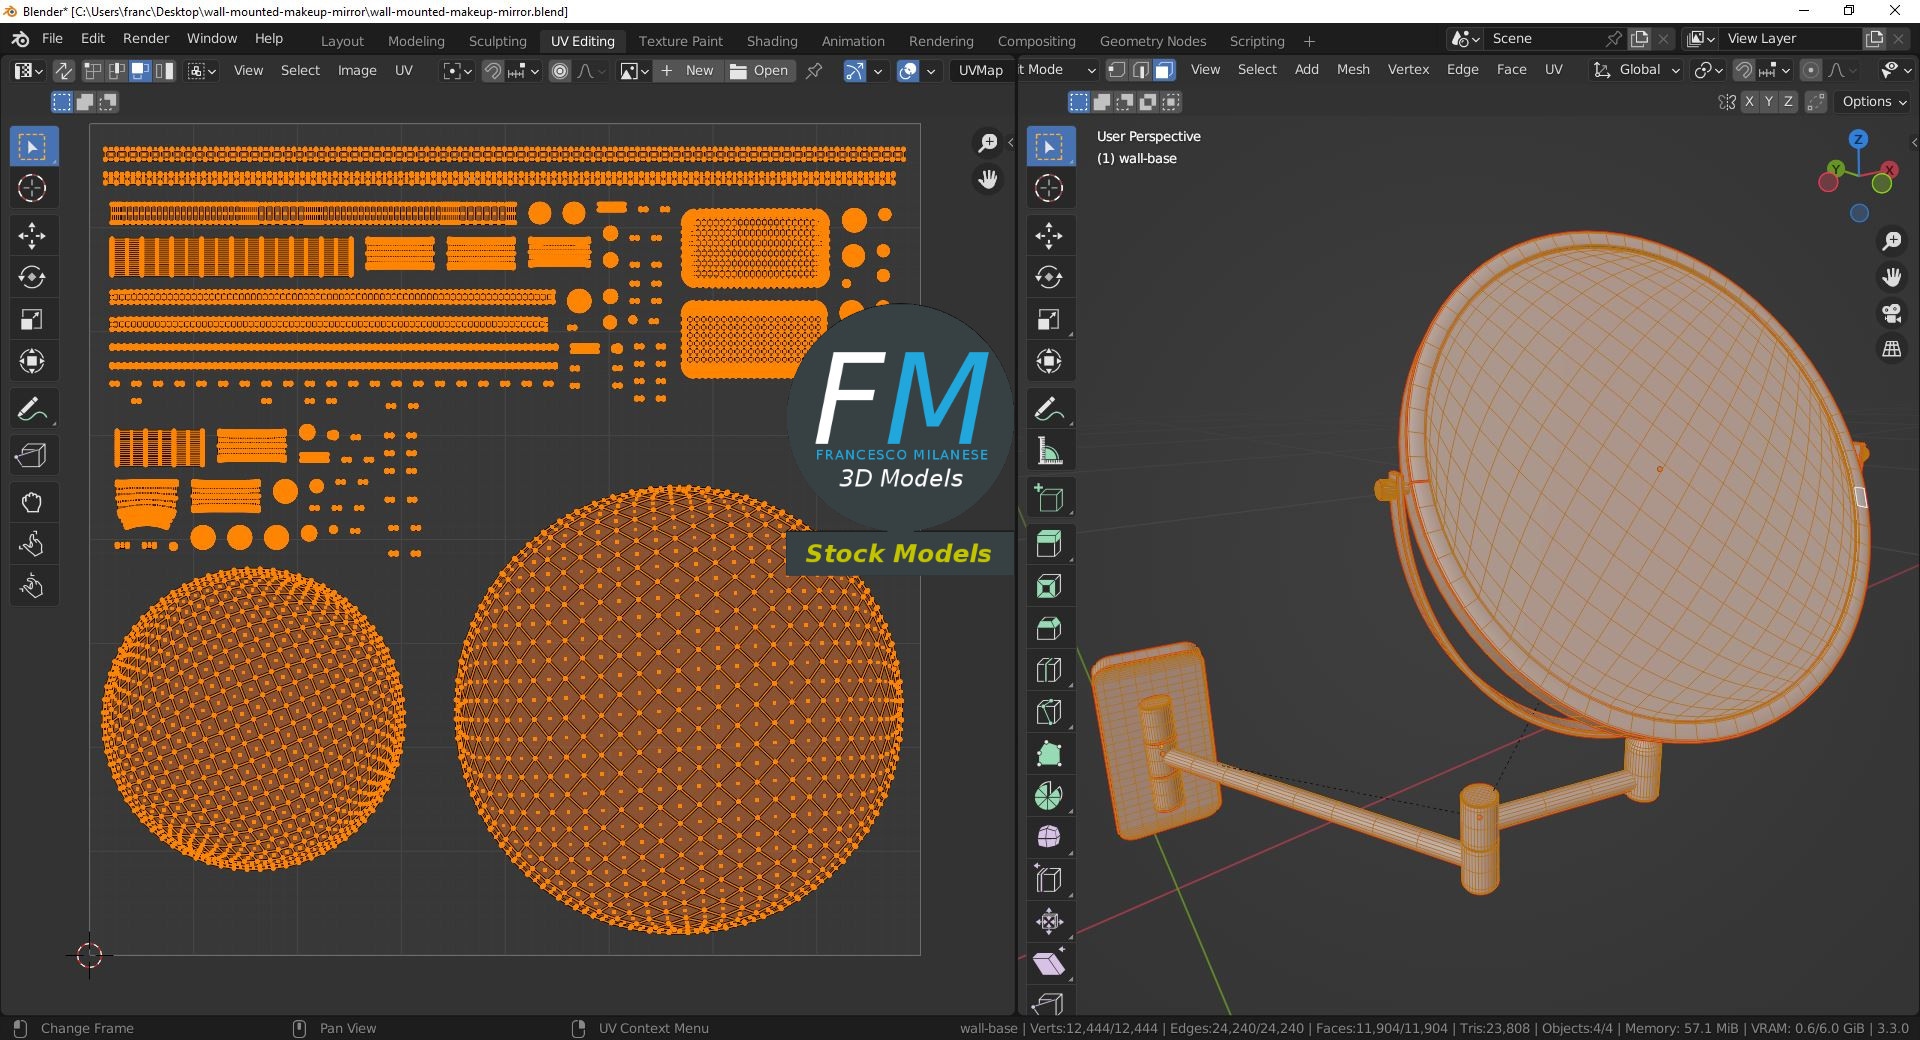
Task: Click the New image button
Action: point(687,71)
